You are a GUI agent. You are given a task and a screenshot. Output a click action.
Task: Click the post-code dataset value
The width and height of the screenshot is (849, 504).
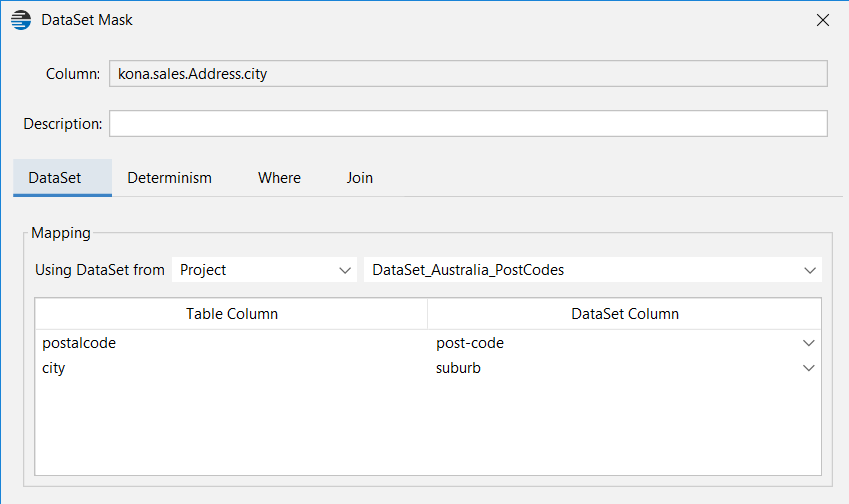tap(470, 343)
